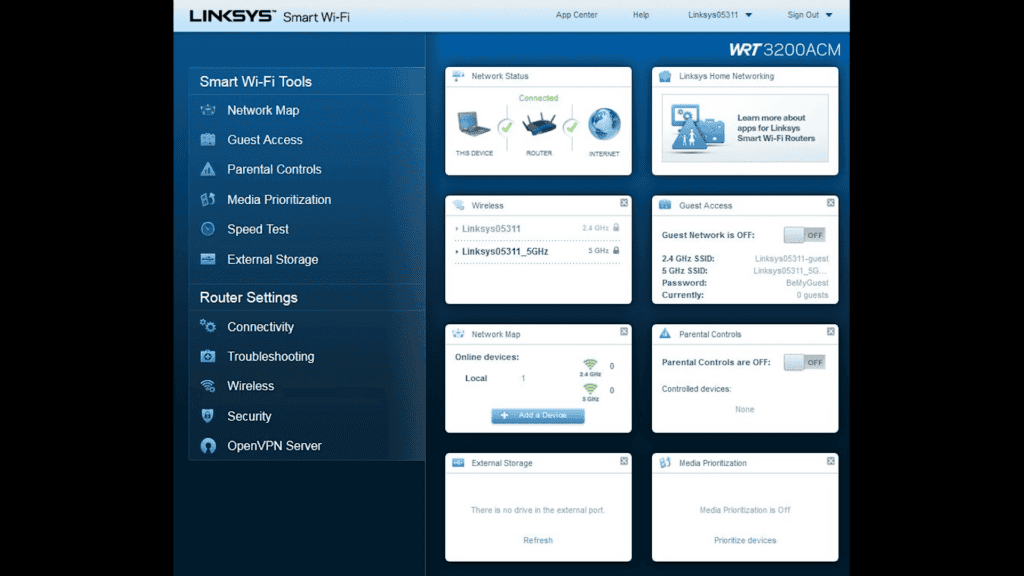This screenshot has width=1024, height=576.
Task: Refresh the External Storage widget
Action: pyautogui.click(x=538, y=540)
